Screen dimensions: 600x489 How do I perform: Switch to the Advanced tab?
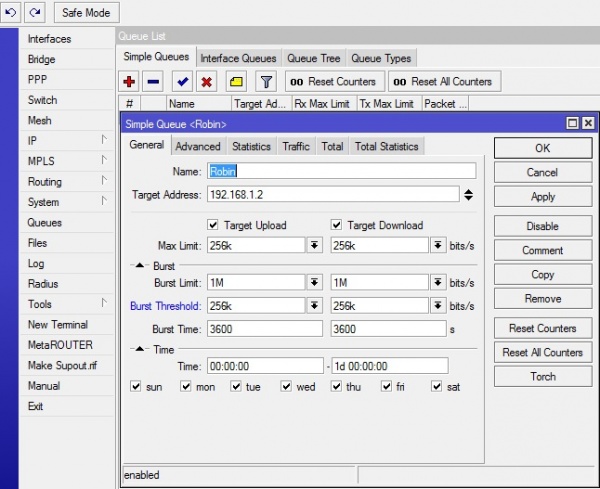click(x=197, y=146)
